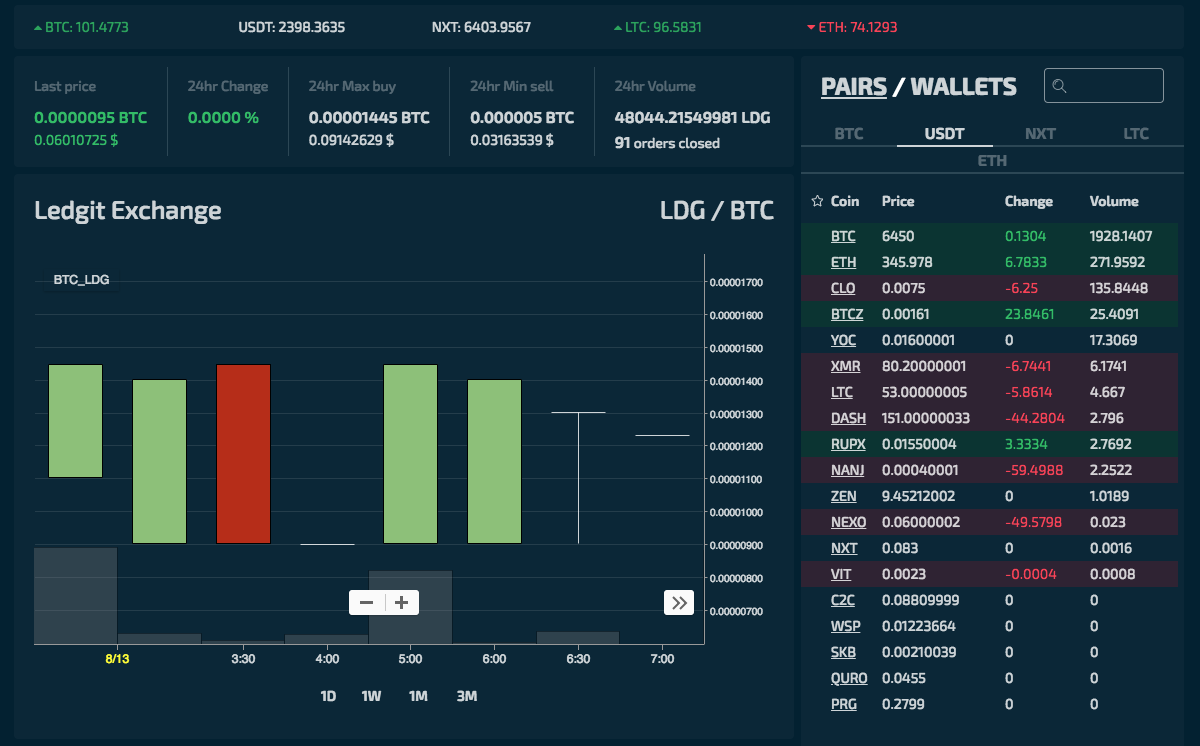This screenshot has height=746, width=1200.
Task: Set chart range to 1M
Action: point(418,696)
